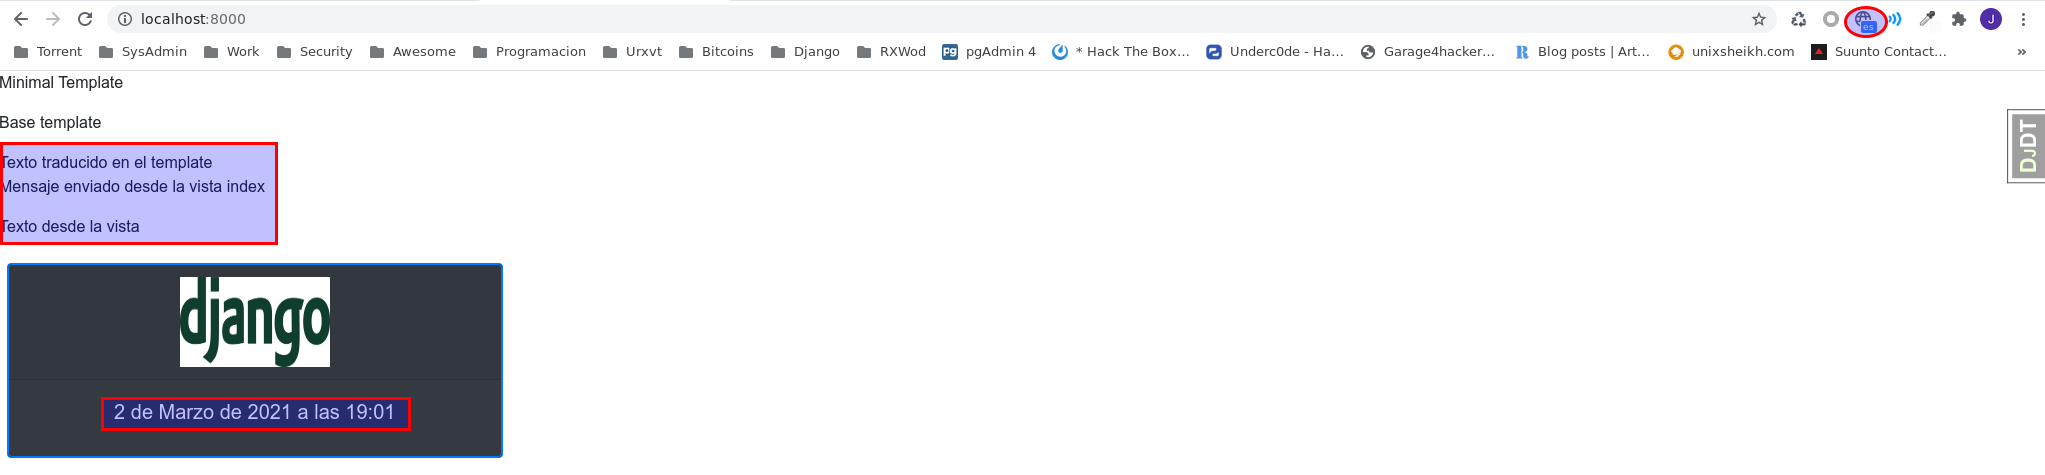Open the unixsheikh.com bookmark

pos(1731,52)
